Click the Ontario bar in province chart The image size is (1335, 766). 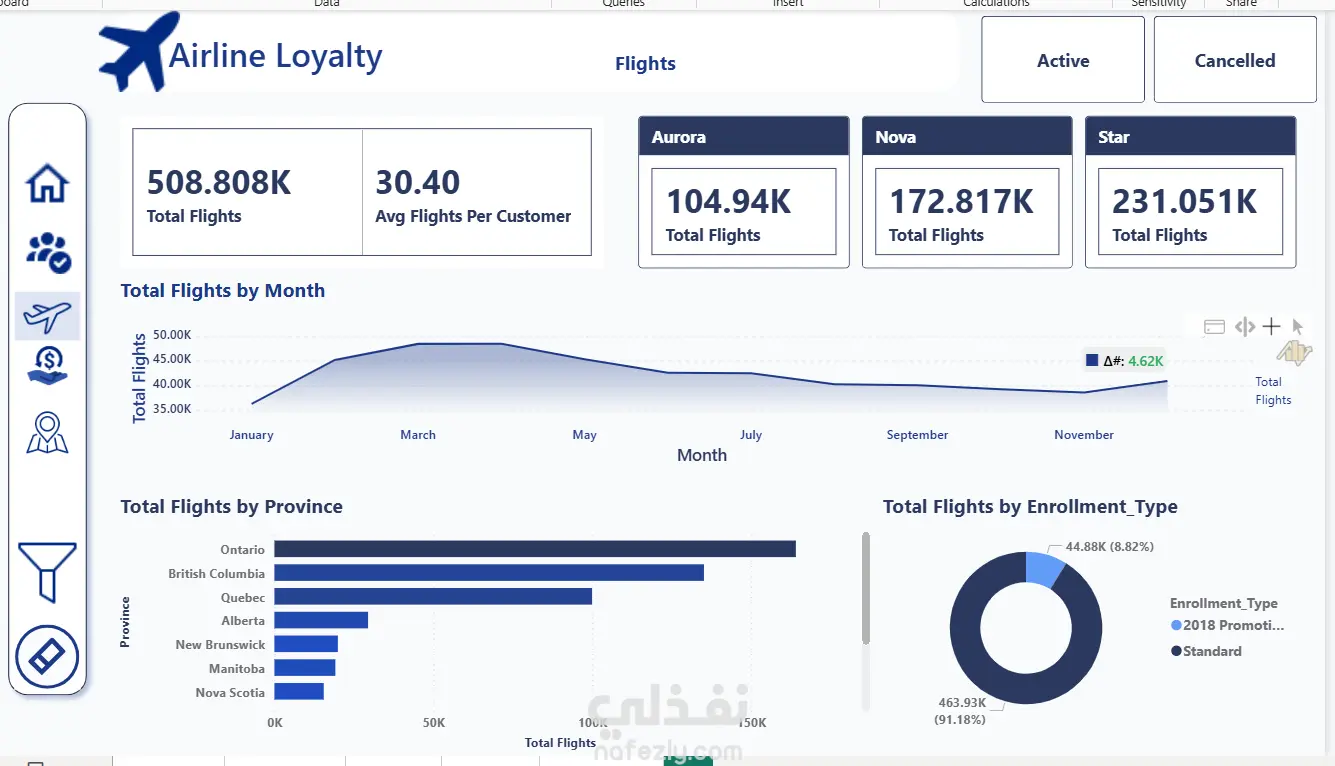pos(535,549)
